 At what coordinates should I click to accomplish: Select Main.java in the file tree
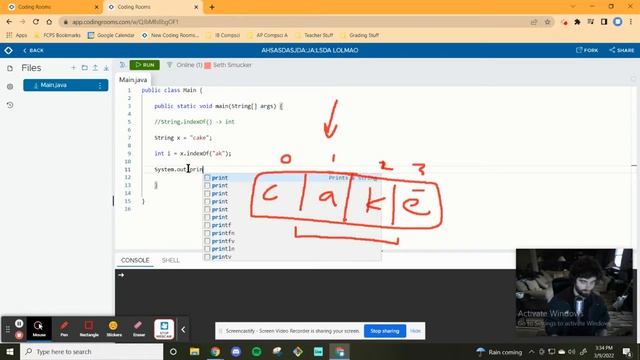point(66,85)
